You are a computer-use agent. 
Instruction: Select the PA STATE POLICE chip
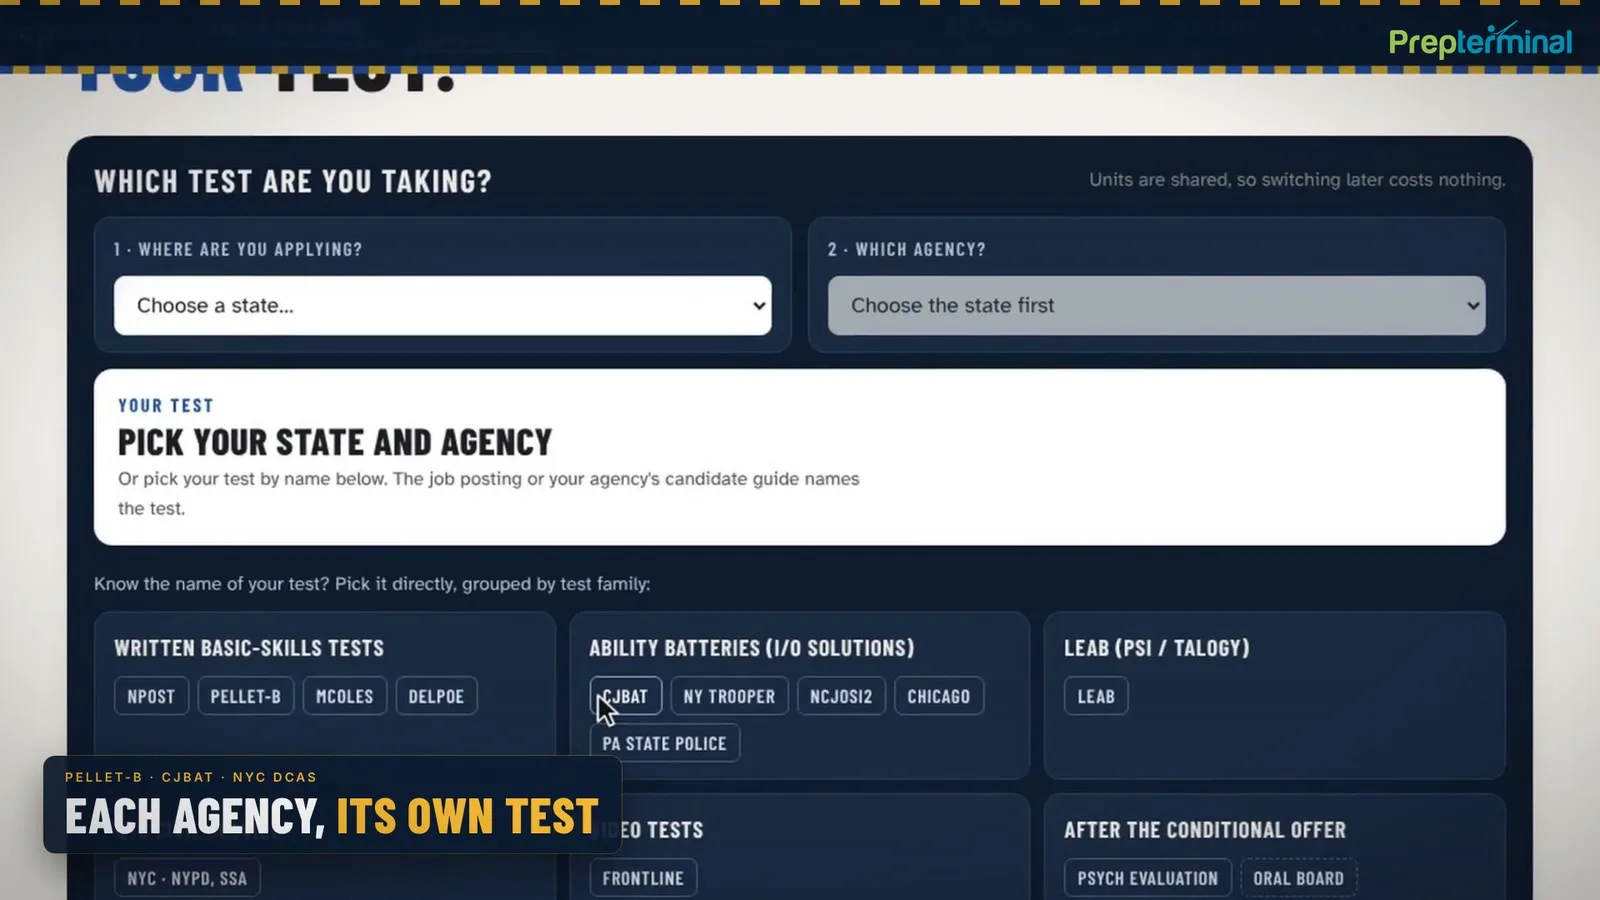click(664, 743)
